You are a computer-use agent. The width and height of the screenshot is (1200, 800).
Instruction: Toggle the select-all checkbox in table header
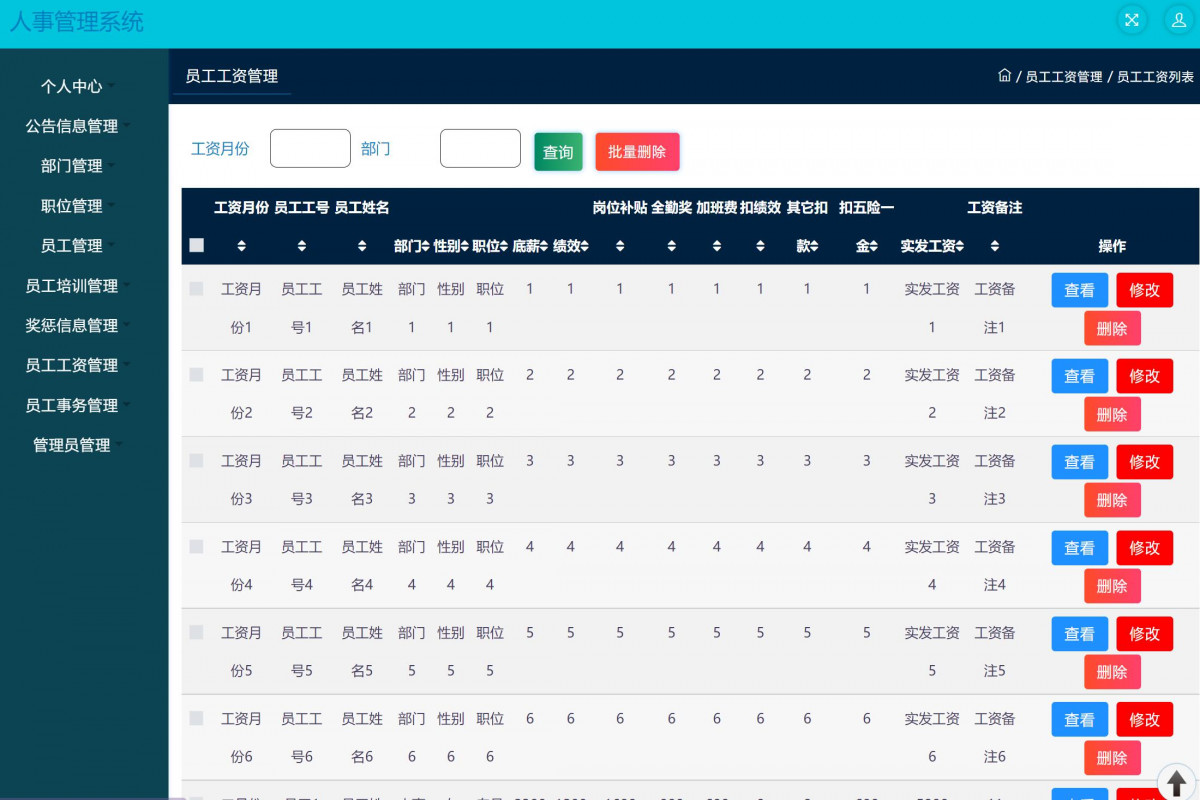[197, 245]
